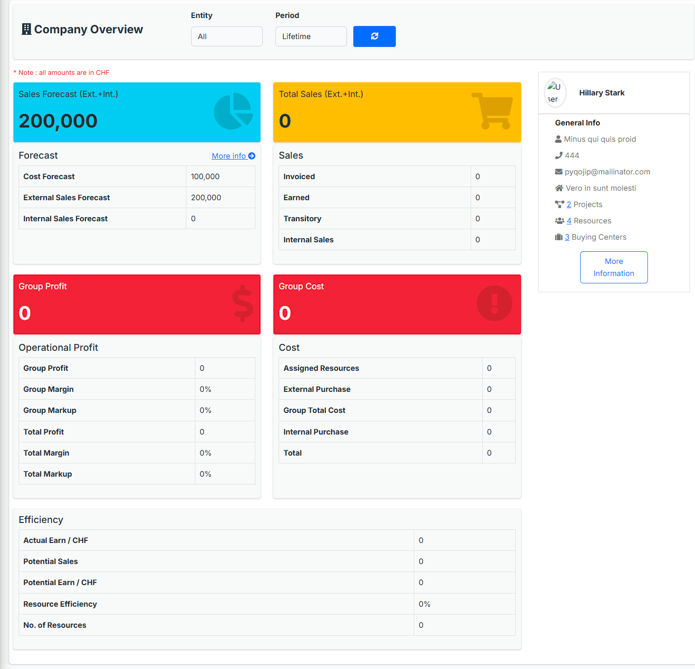Click the exclamation icon in Group Cost
This screenshot has width=695, height=669.
(494, 303)
